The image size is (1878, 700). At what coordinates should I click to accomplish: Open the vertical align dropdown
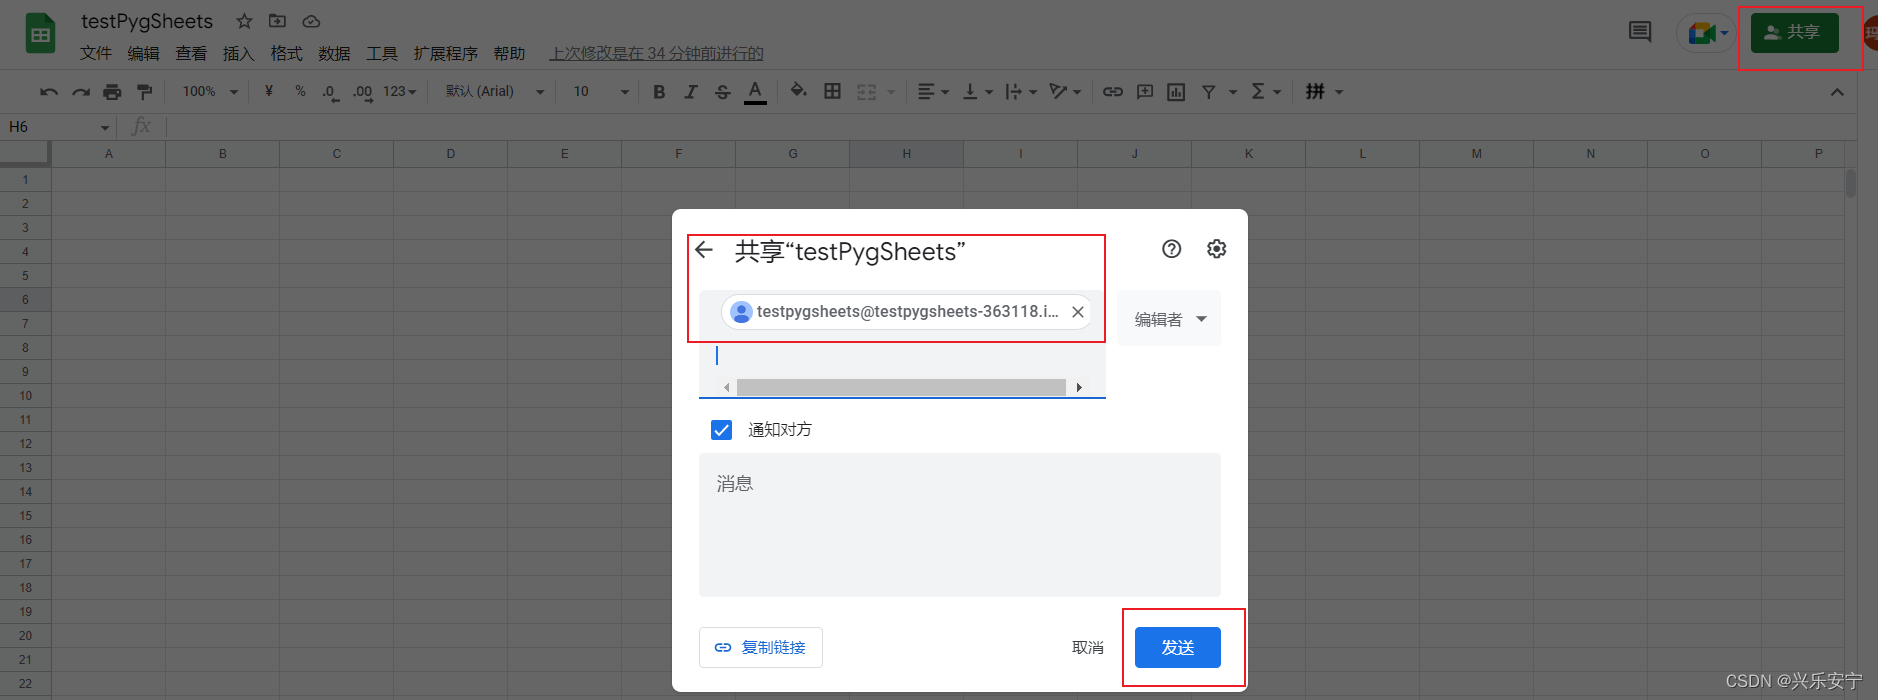coord(977,92)
